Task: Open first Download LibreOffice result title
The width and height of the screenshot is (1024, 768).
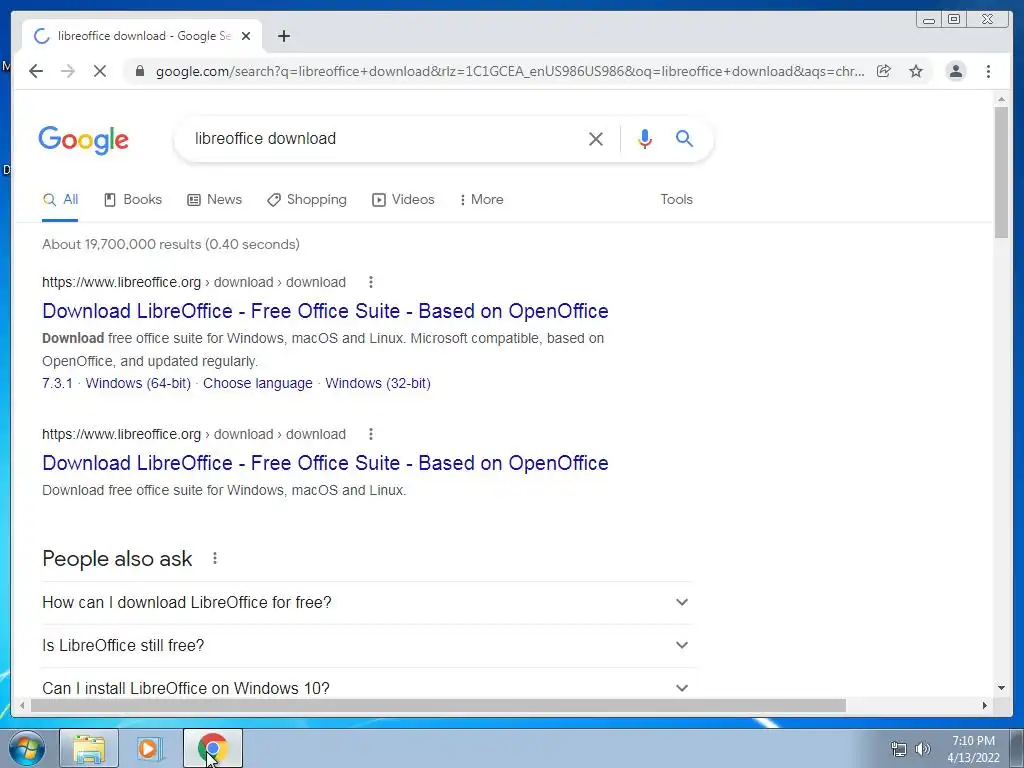Action: tap(325, 311)
